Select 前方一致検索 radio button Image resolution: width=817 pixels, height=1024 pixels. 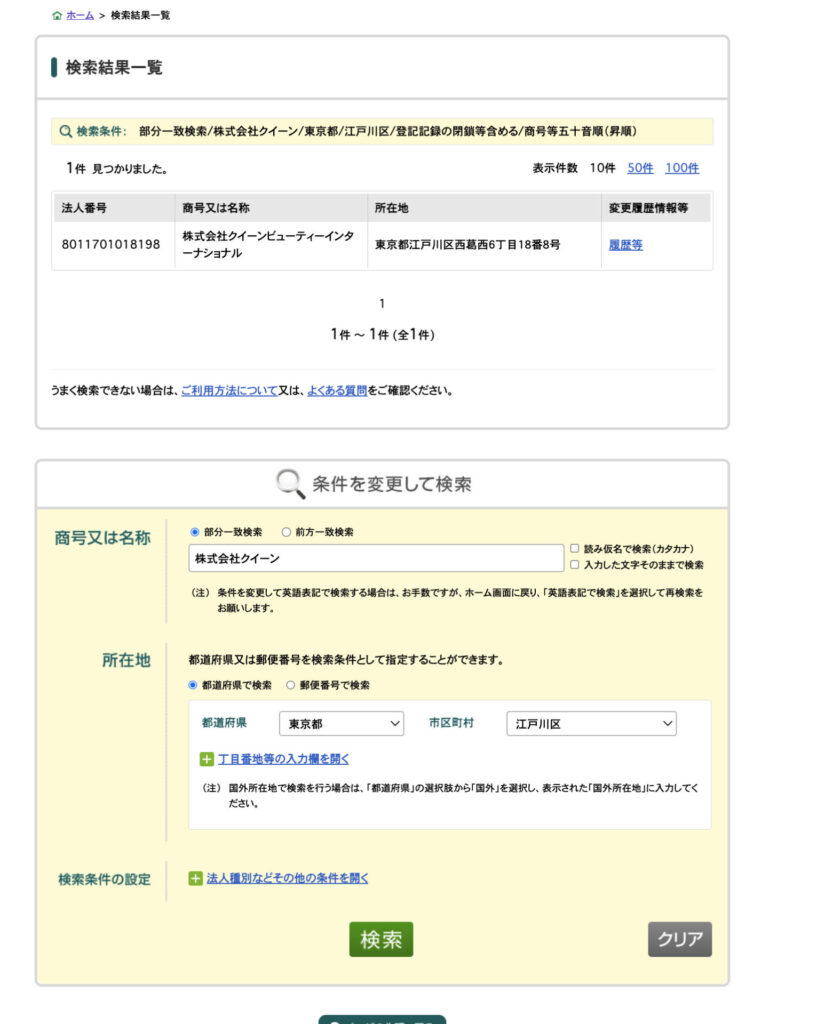pyautogui.click(x=286, y=532)
